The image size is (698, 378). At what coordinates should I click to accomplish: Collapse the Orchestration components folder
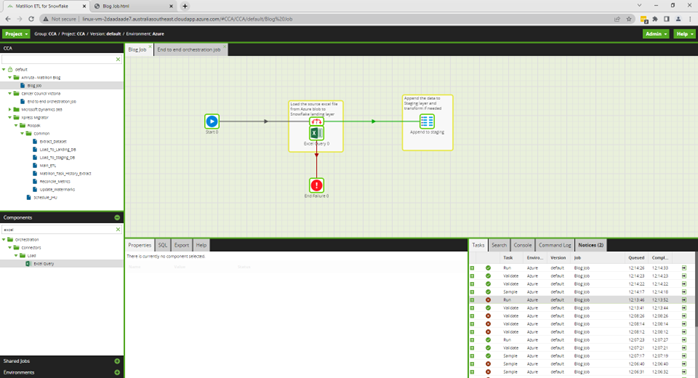tap(4, 240)
